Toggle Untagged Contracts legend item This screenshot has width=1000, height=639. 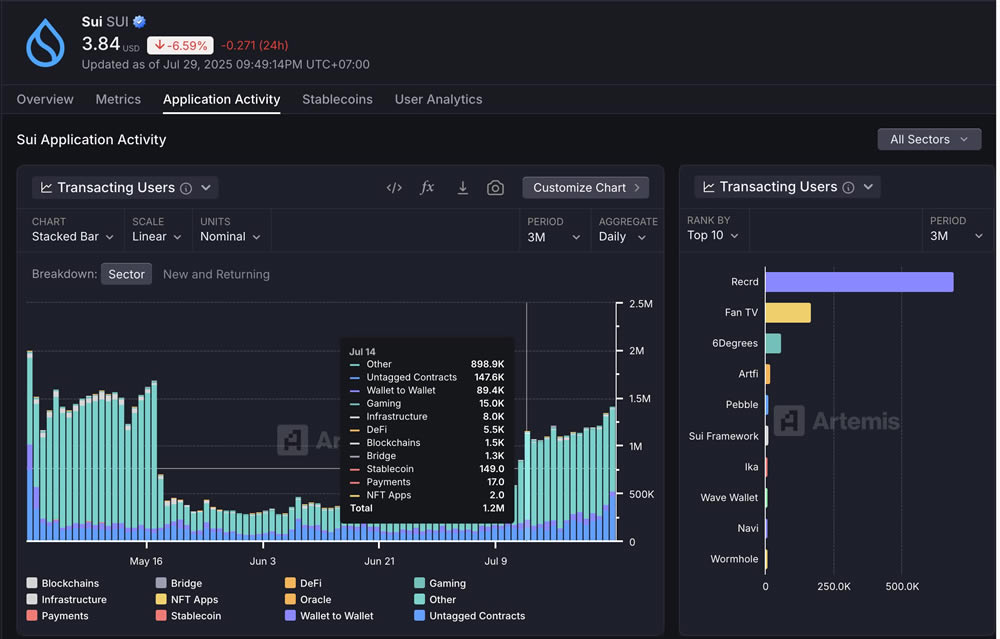click(476, 616)
